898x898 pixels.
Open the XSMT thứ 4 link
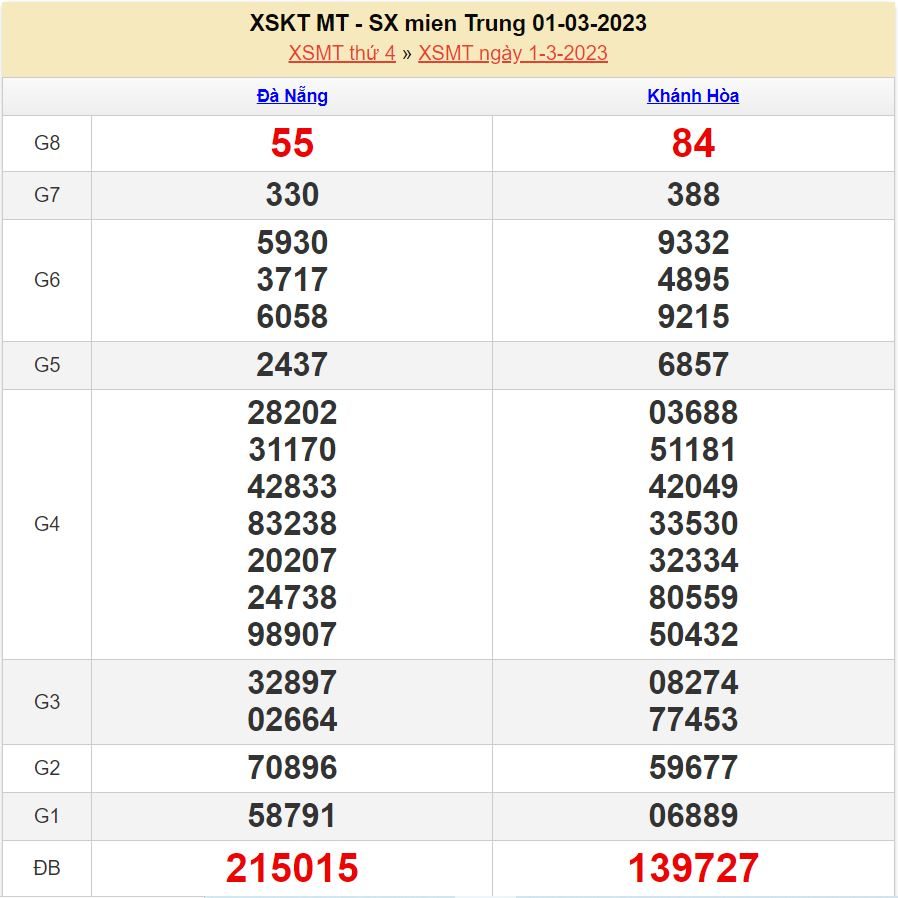point(342,53)
